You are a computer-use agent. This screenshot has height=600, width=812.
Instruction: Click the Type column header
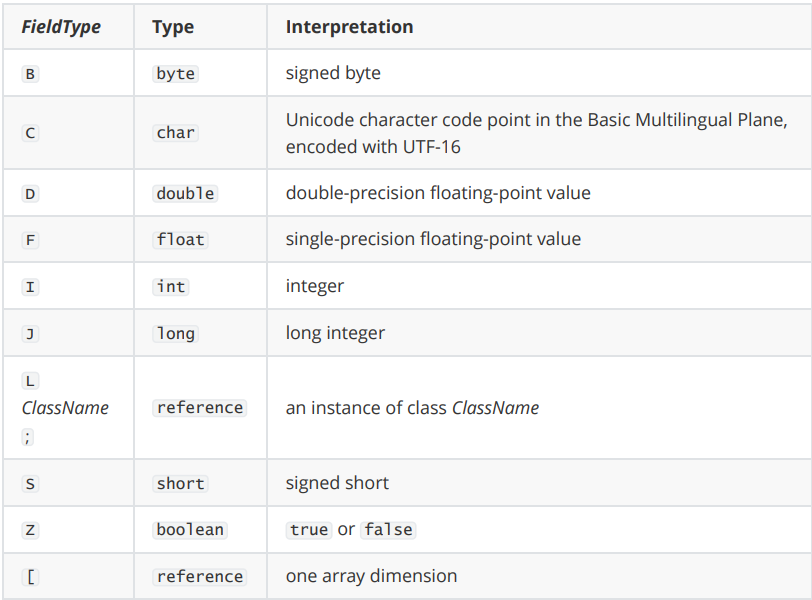click(x=173, y=27)
